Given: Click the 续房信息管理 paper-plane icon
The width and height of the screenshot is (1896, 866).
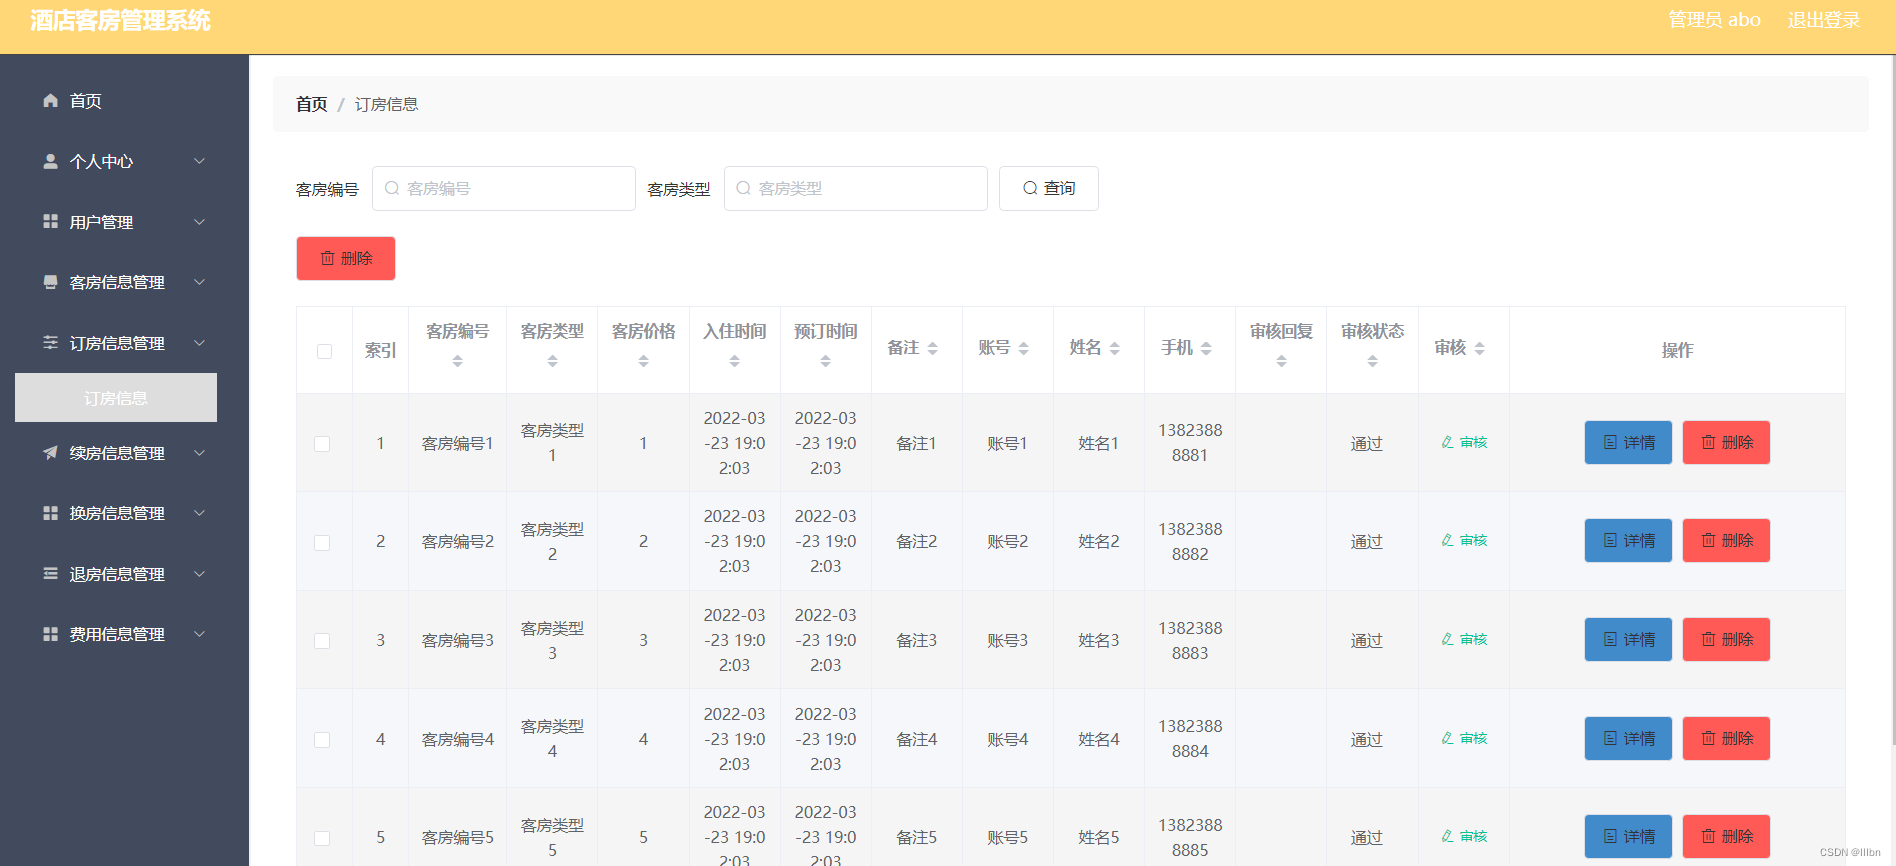Looking at the screenshot, I should (x=50, y=453).
